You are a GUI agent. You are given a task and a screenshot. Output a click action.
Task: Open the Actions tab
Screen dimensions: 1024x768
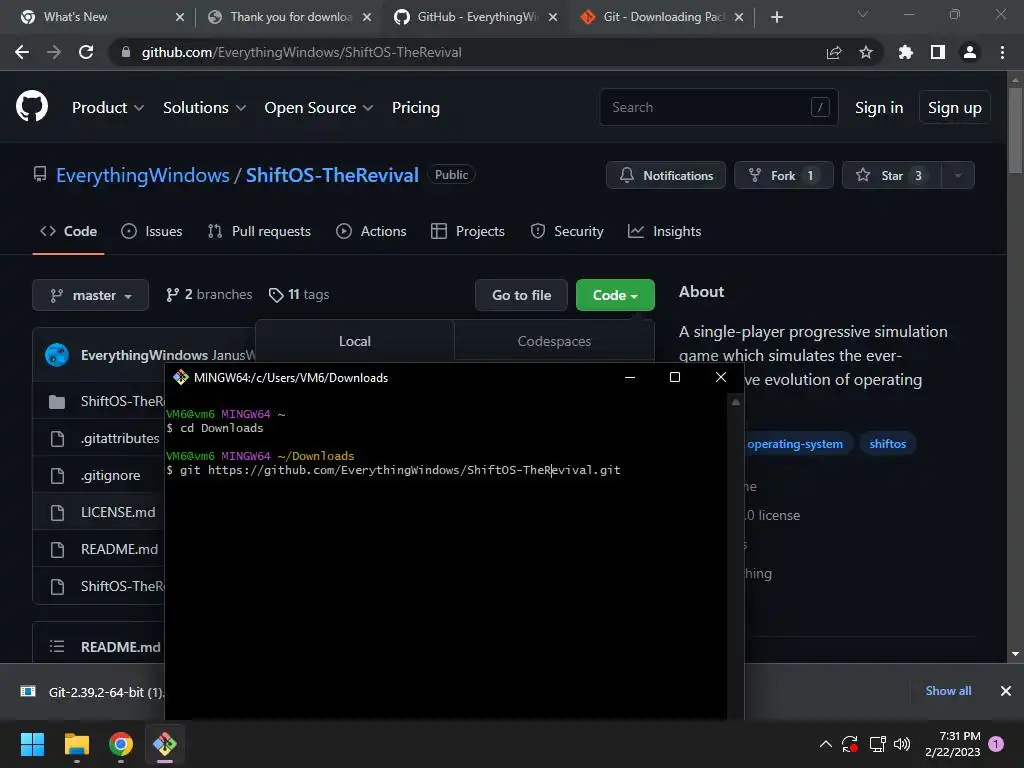[x=371, y=231]
